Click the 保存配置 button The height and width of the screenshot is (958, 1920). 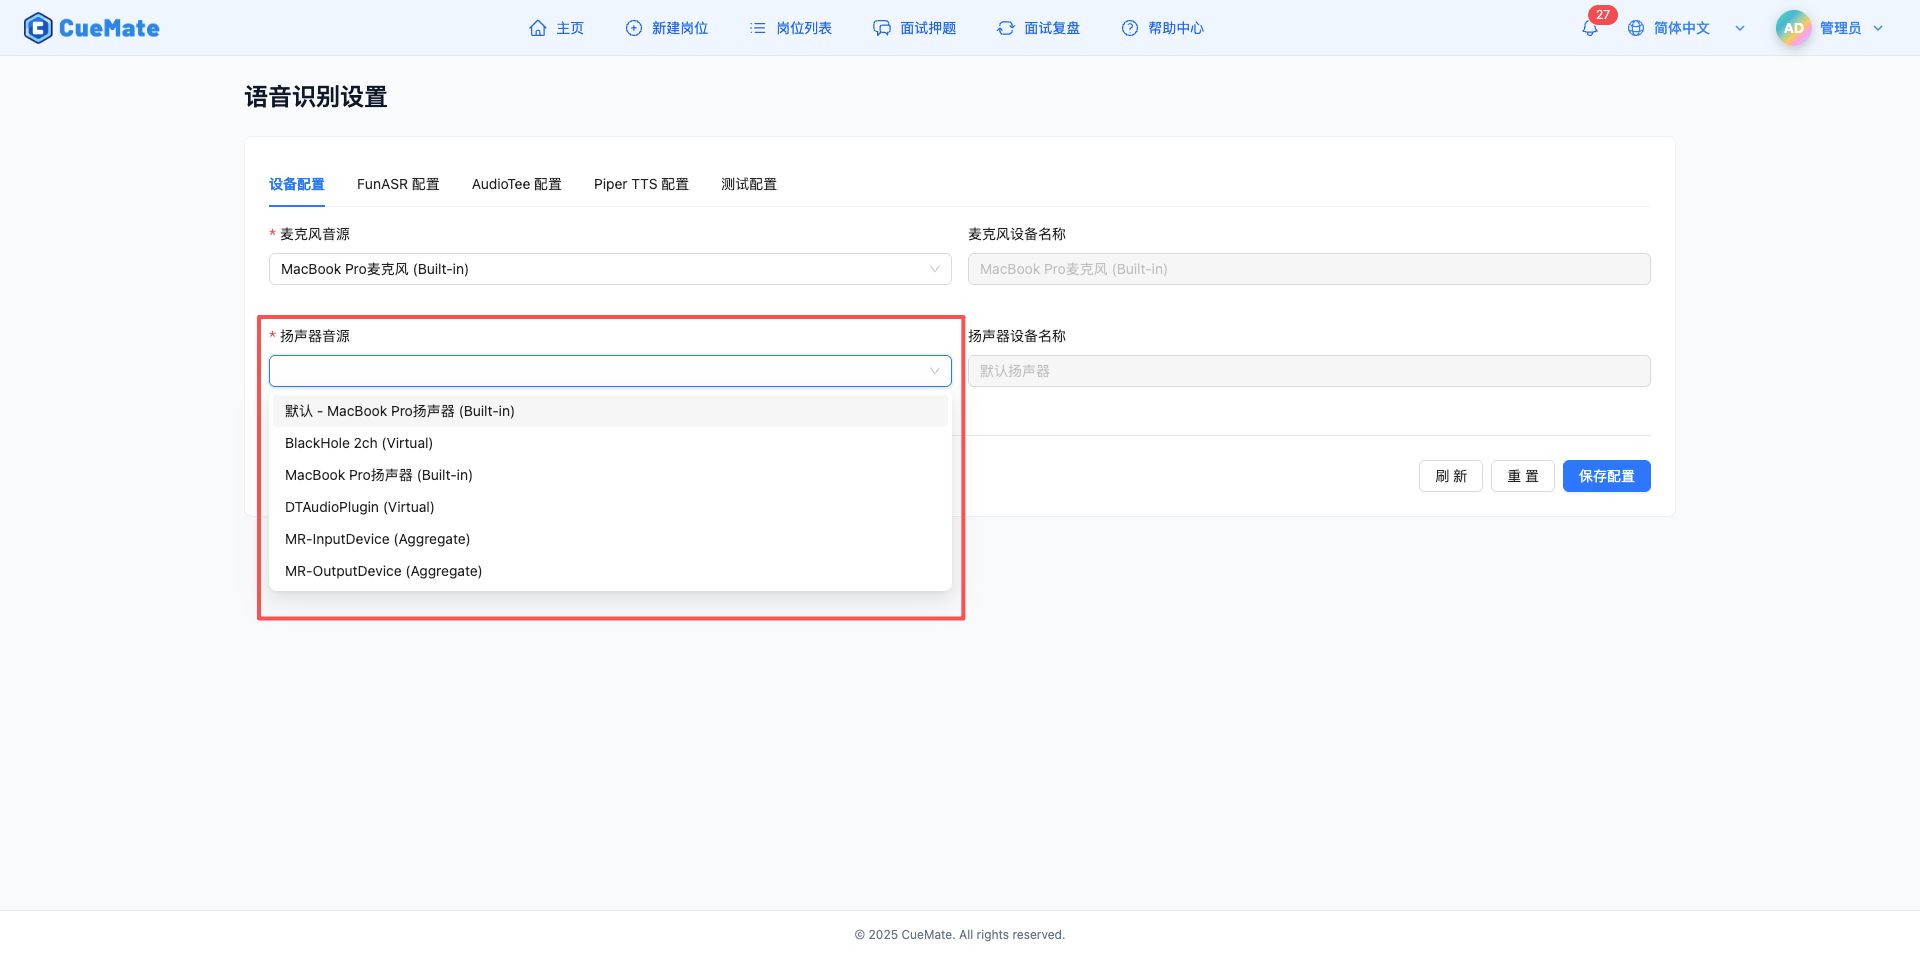[1606, 475]
